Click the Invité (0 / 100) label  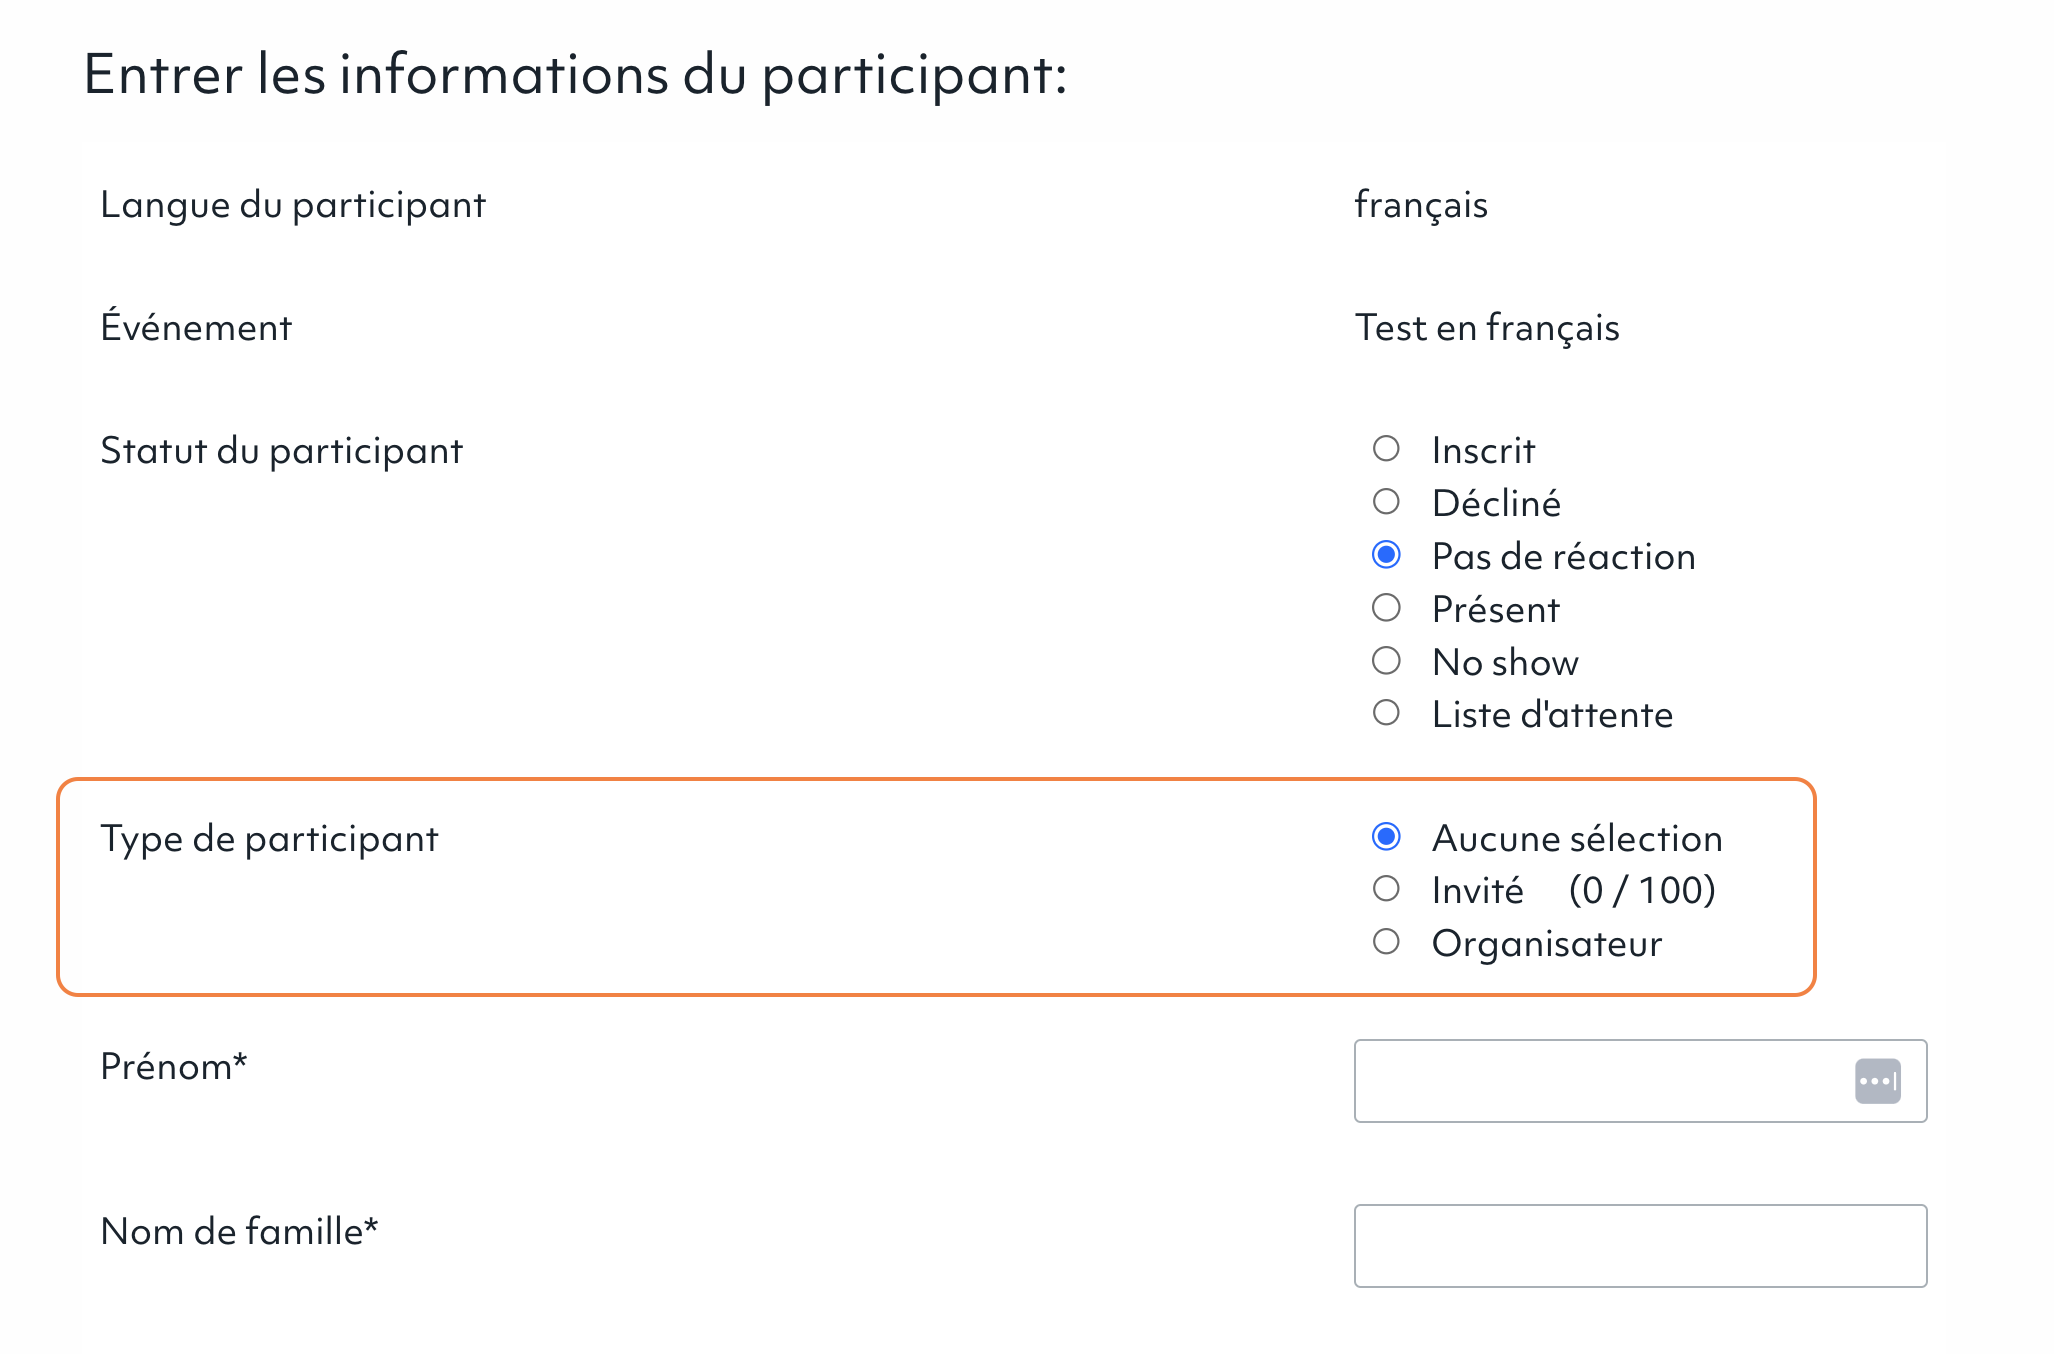[1574, 890]
